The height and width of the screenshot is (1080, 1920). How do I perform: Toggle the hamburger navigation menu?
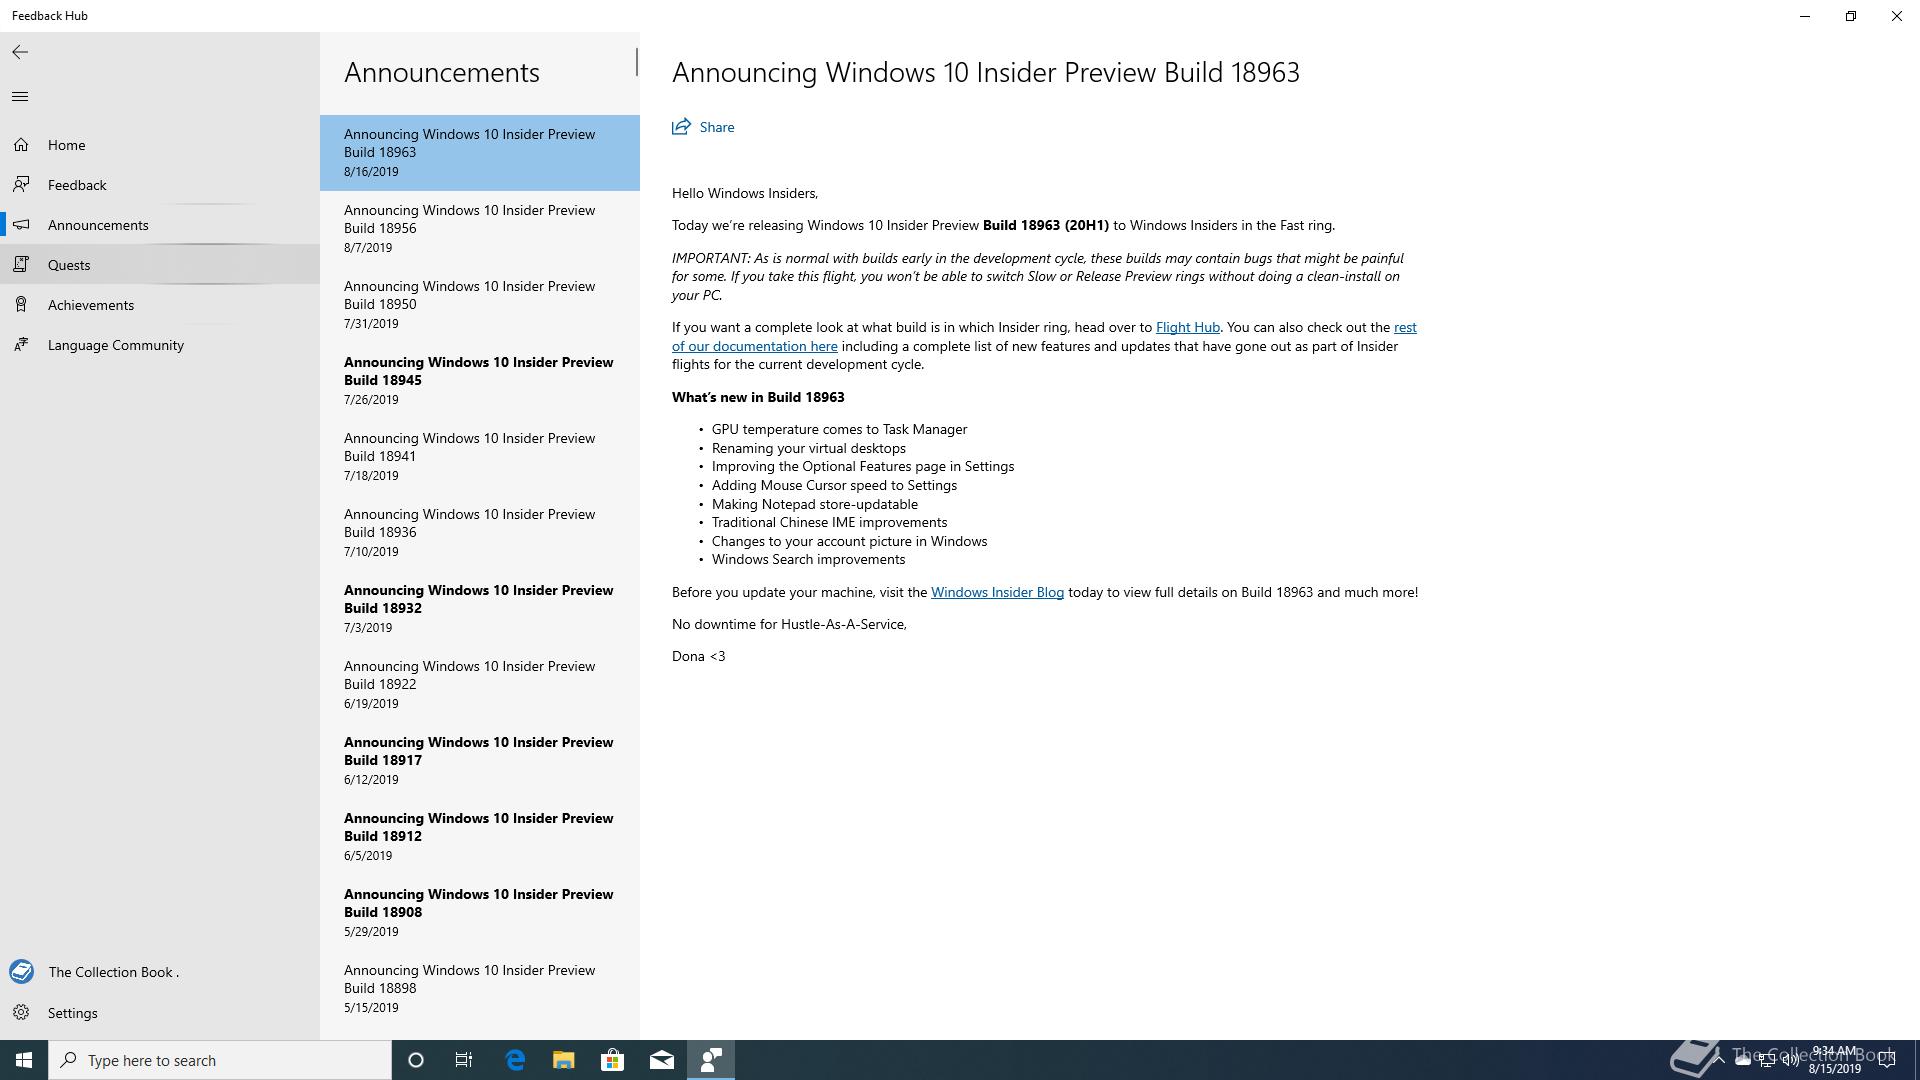(20, 97)
